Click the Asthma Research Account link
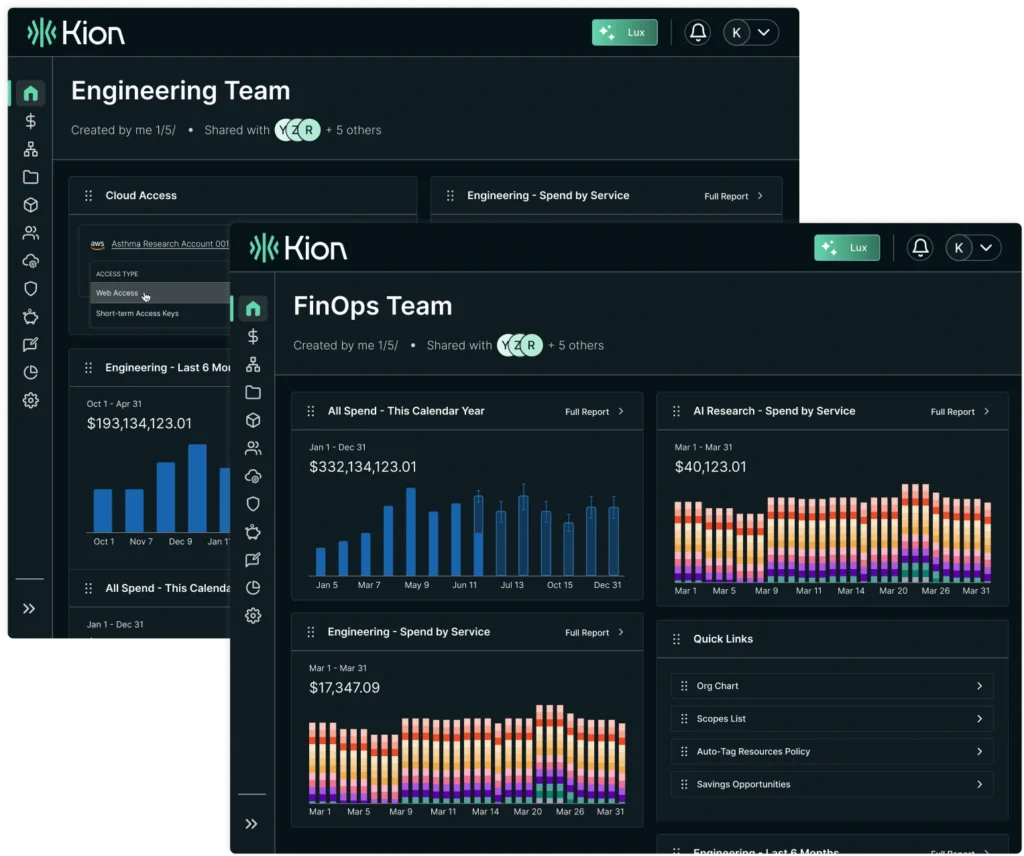This screenshot has height=856, width=1024. coord(170,244)
